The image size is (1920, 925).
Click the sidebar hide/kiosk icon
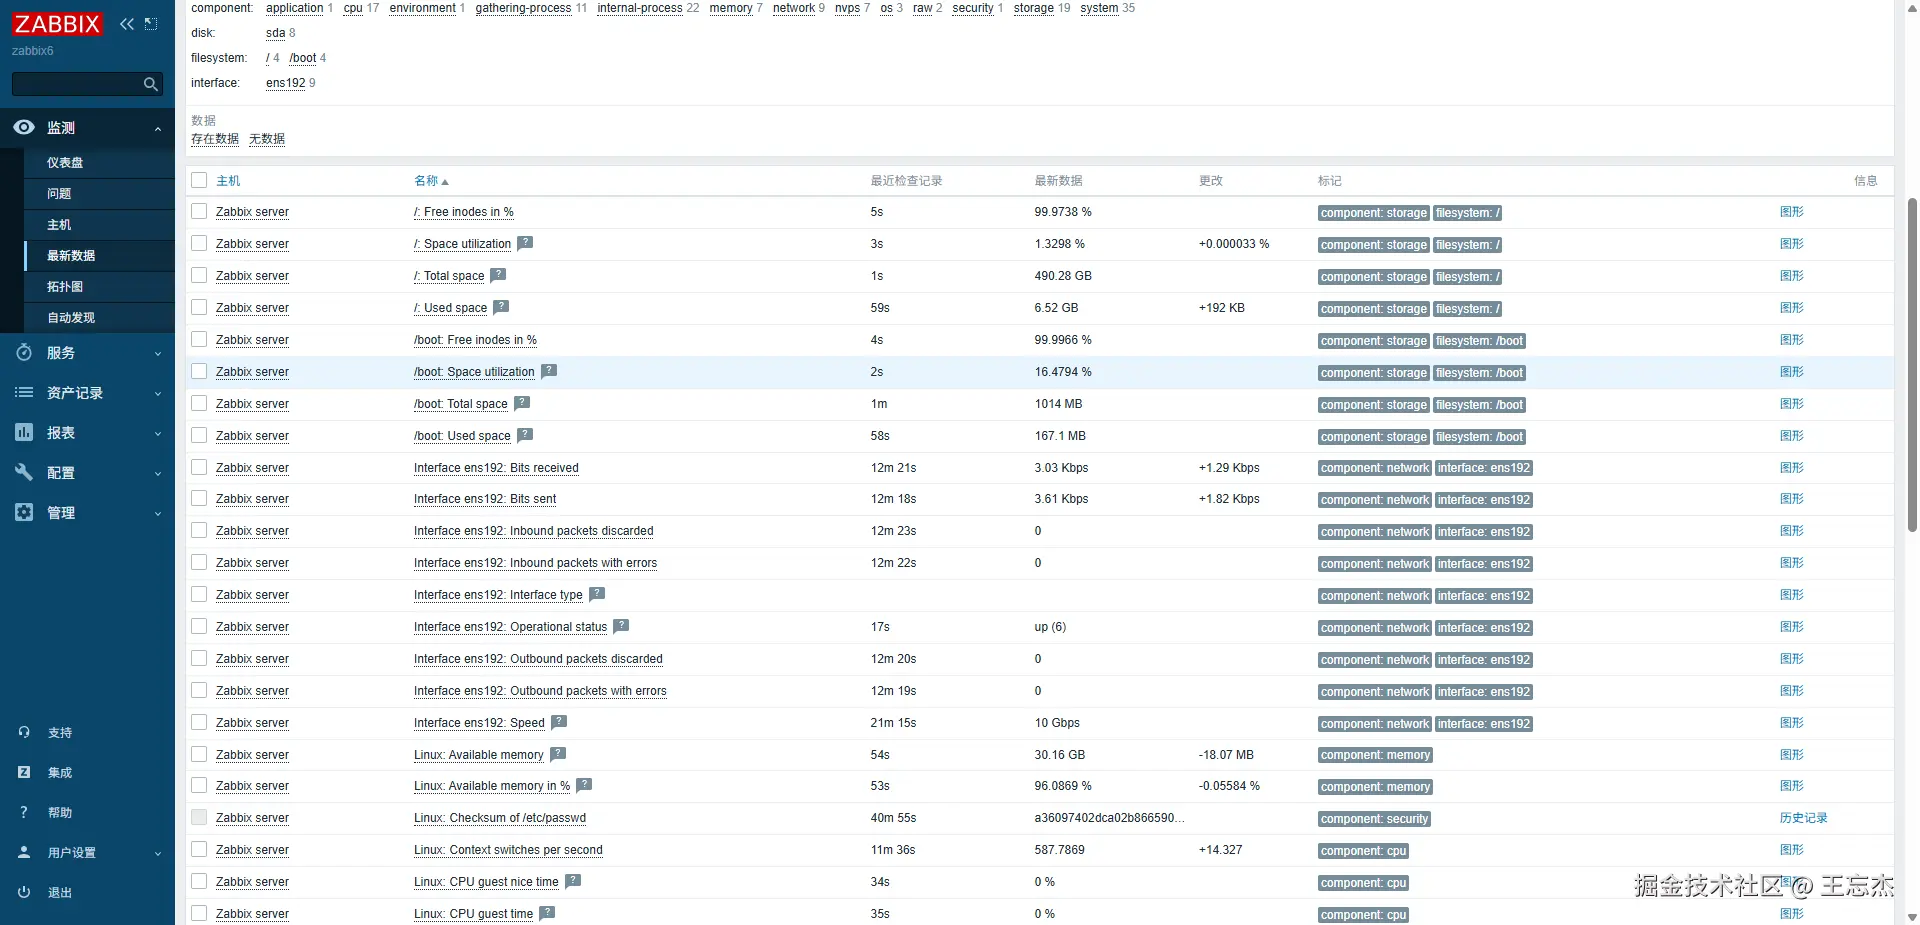pyautogui.click(x=151, y=24)
